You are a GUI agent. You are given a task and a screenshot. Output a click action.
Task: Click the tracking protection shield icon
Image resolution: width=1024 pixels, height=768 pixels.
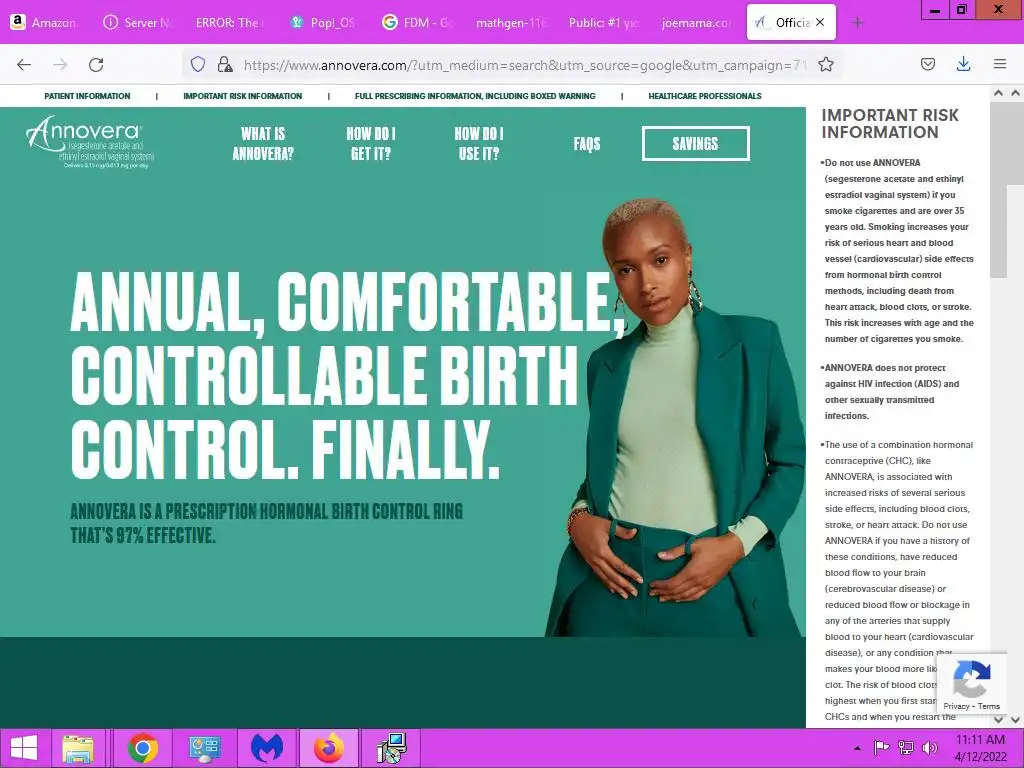(198, 64)
